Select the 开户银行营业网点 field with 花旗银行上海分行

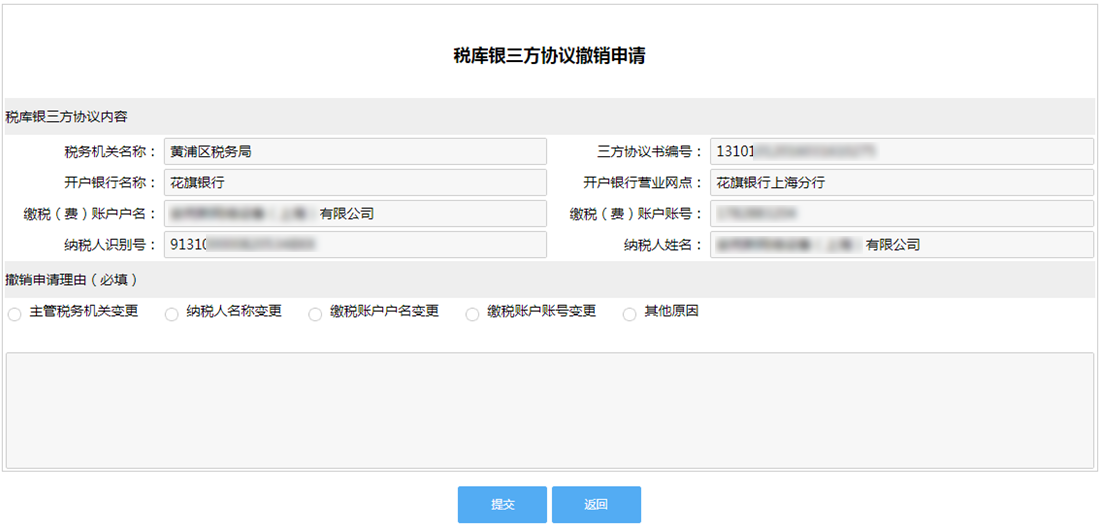tap(901, 183)
